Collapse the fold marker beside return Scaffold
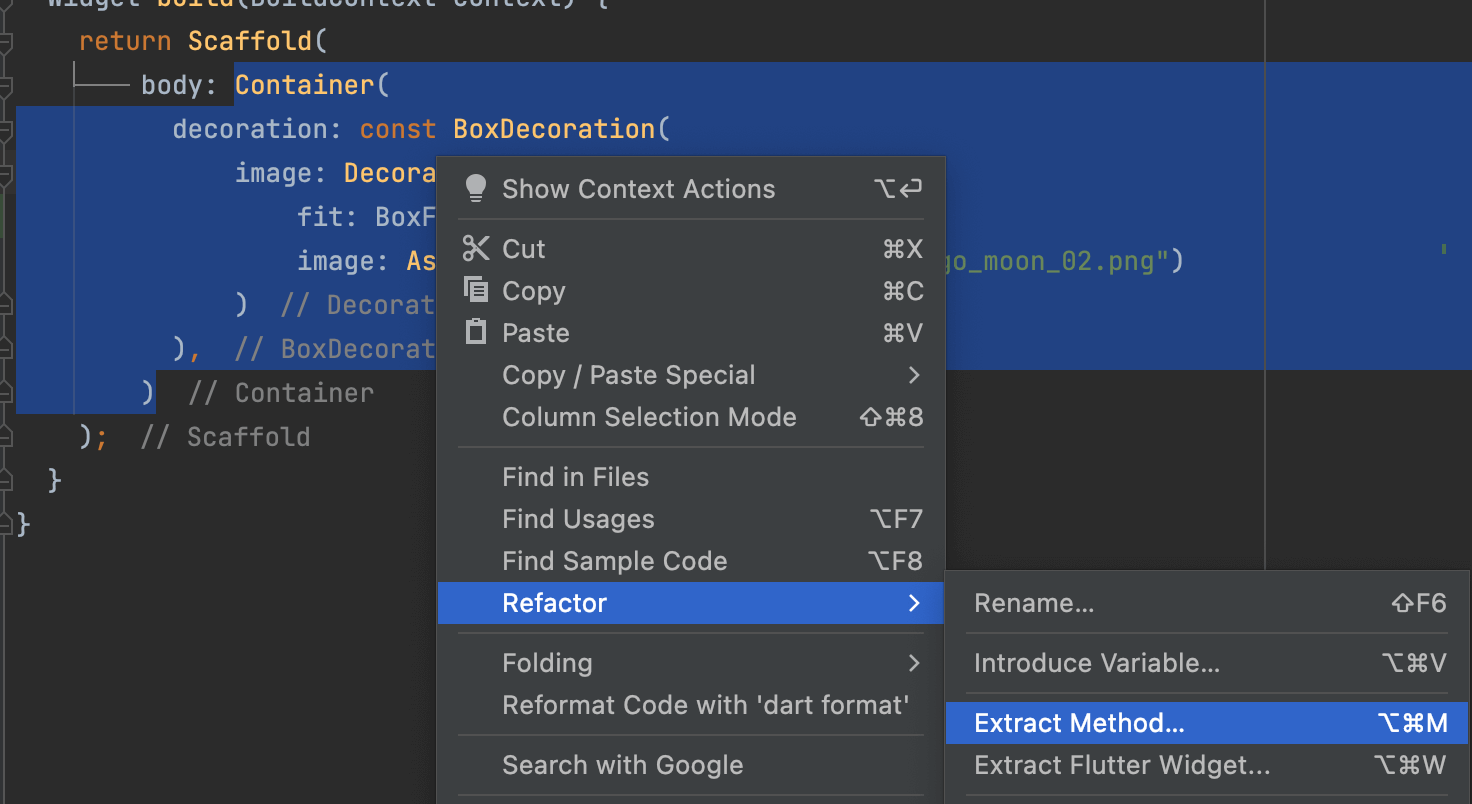 coord(6,43)
